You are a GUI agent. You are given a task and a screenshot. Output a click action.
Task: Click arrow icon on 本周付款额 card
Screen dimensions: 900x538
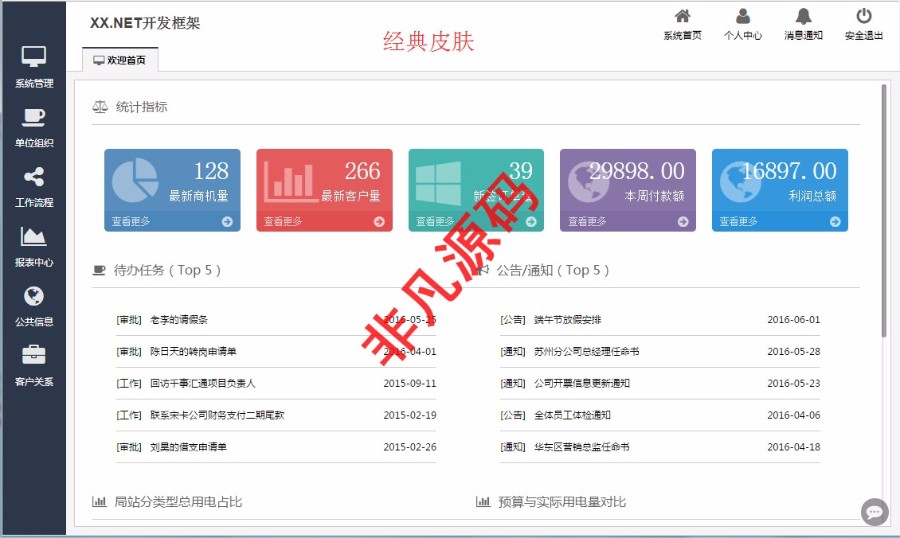pyautogui.click(x=682, y=222)
